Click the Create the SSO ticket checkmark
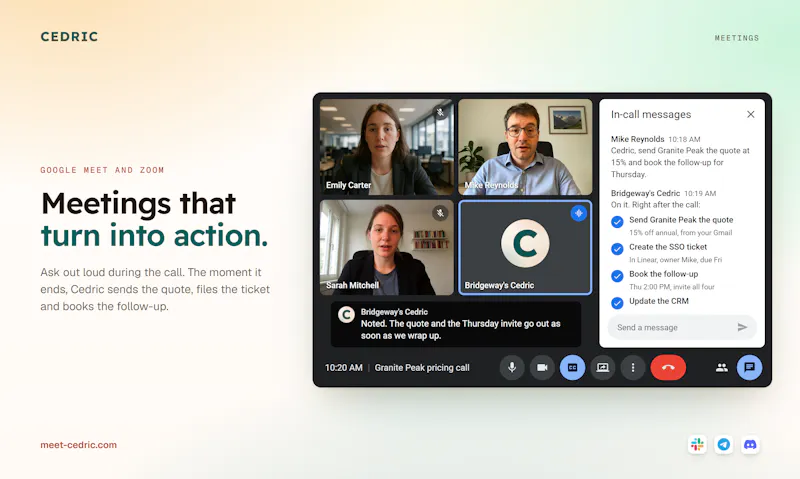 (617, 249)
